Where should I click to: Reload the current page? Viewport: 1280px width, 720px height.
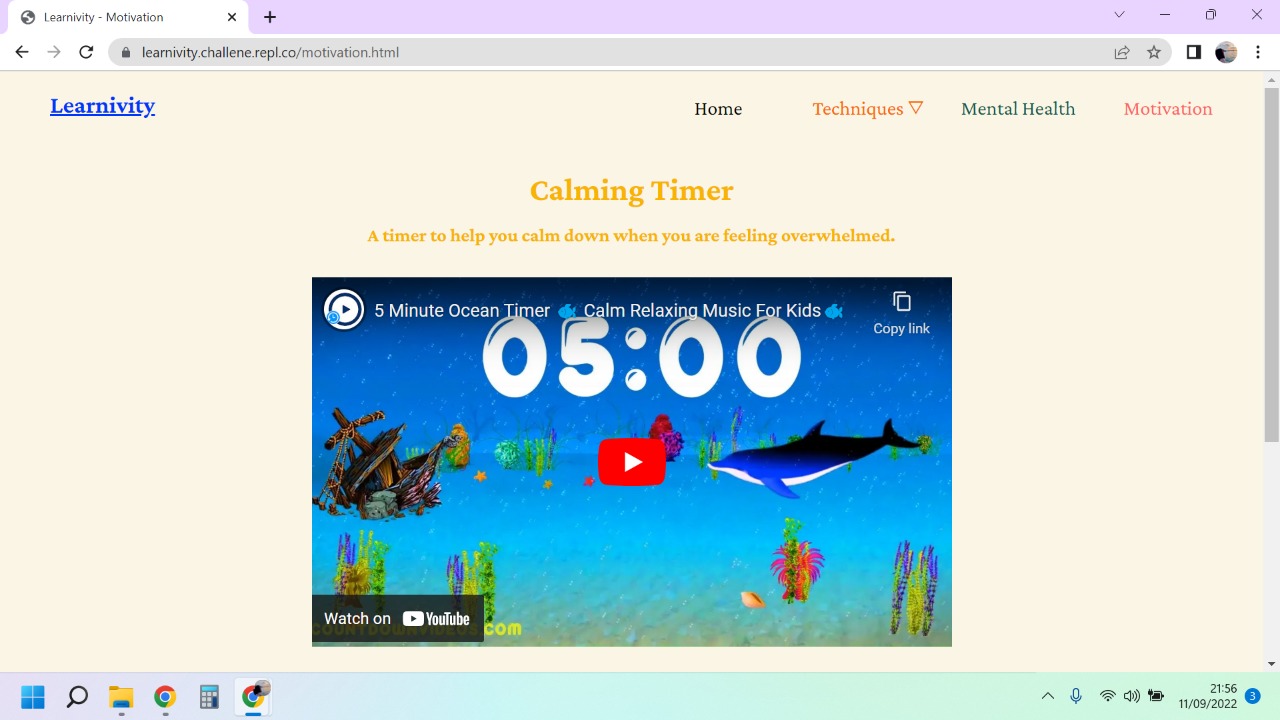pyautogui.click(x=86, y=52)
